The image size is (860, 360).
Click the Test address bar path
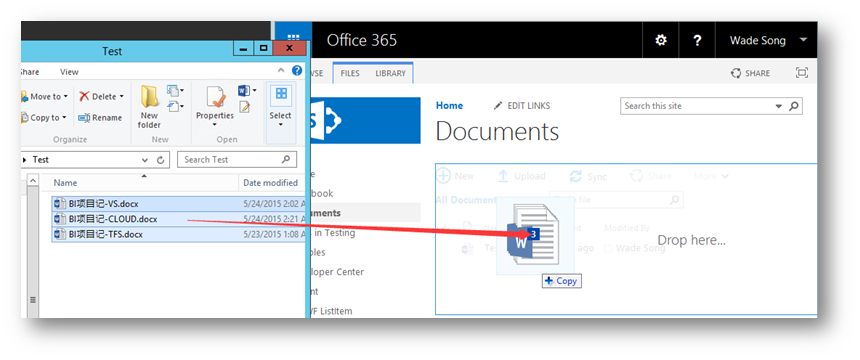[x=41, y=160]
